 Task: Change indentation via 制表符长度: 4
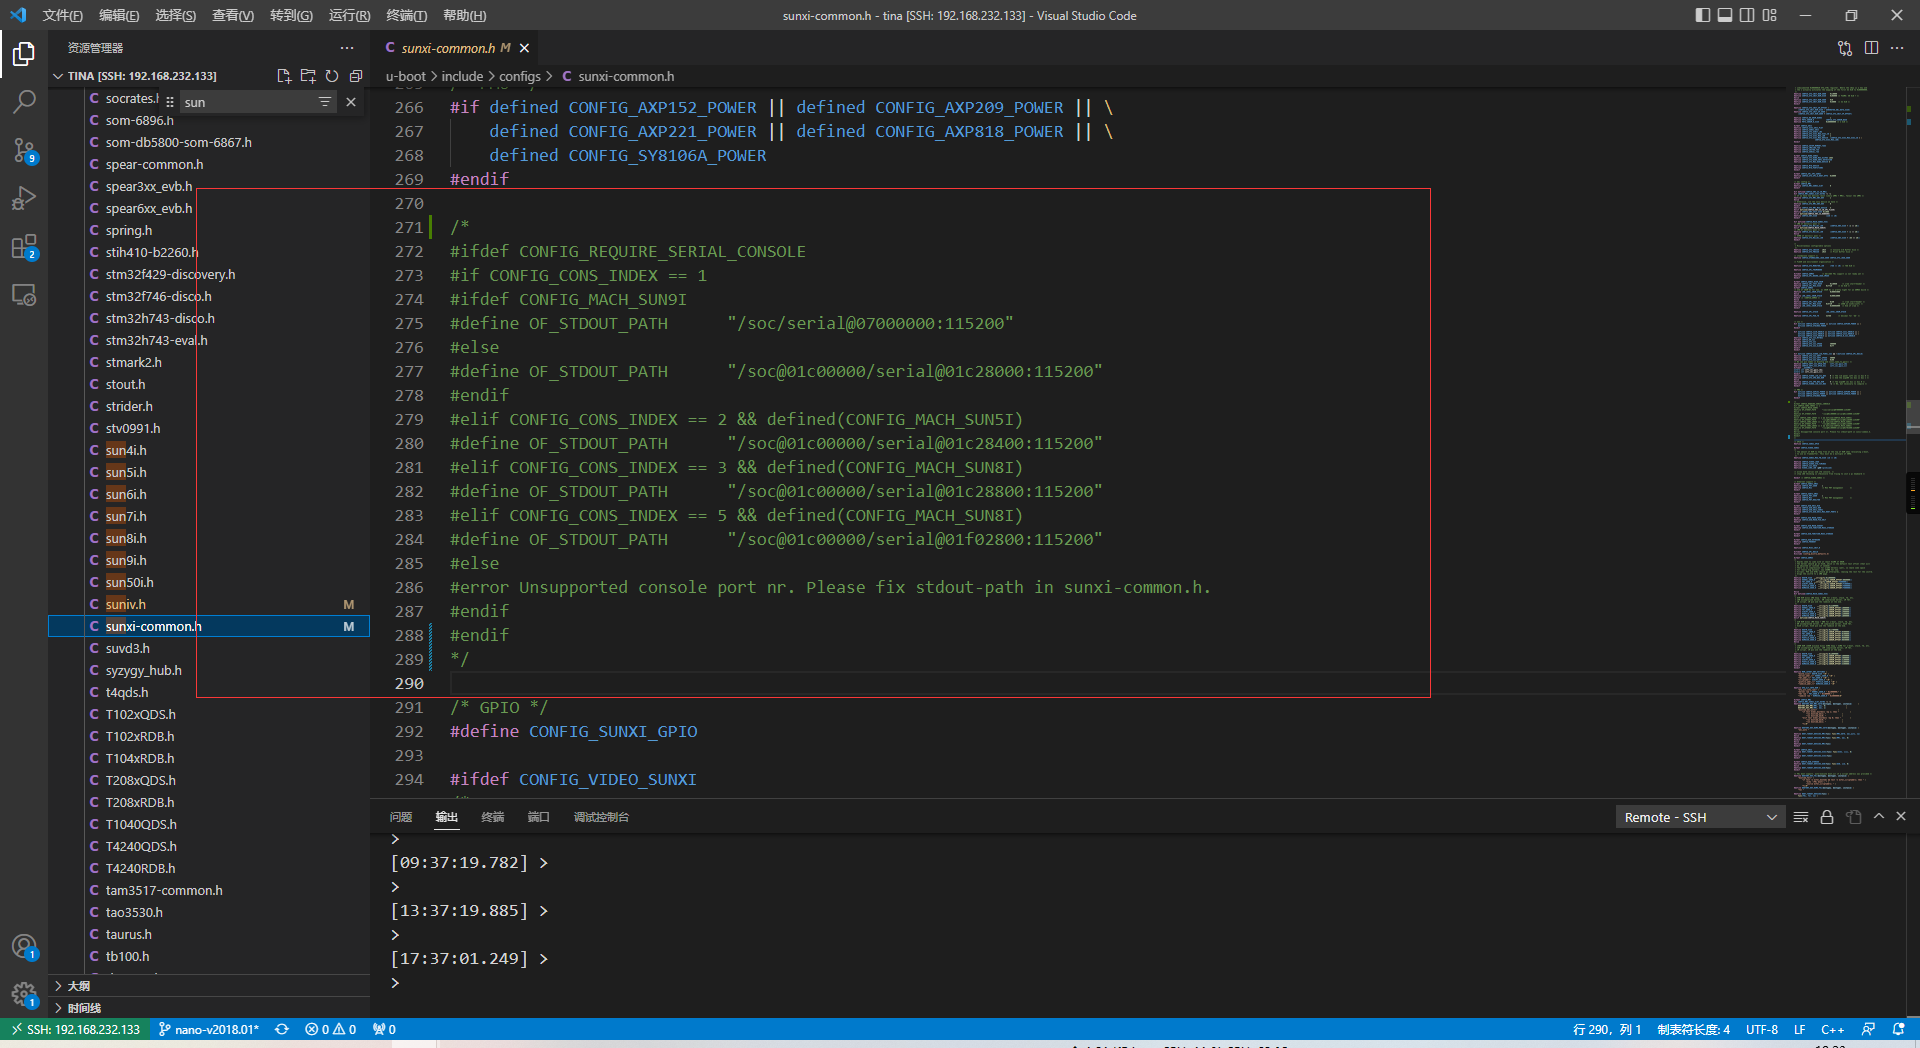click(1693, 1029)
